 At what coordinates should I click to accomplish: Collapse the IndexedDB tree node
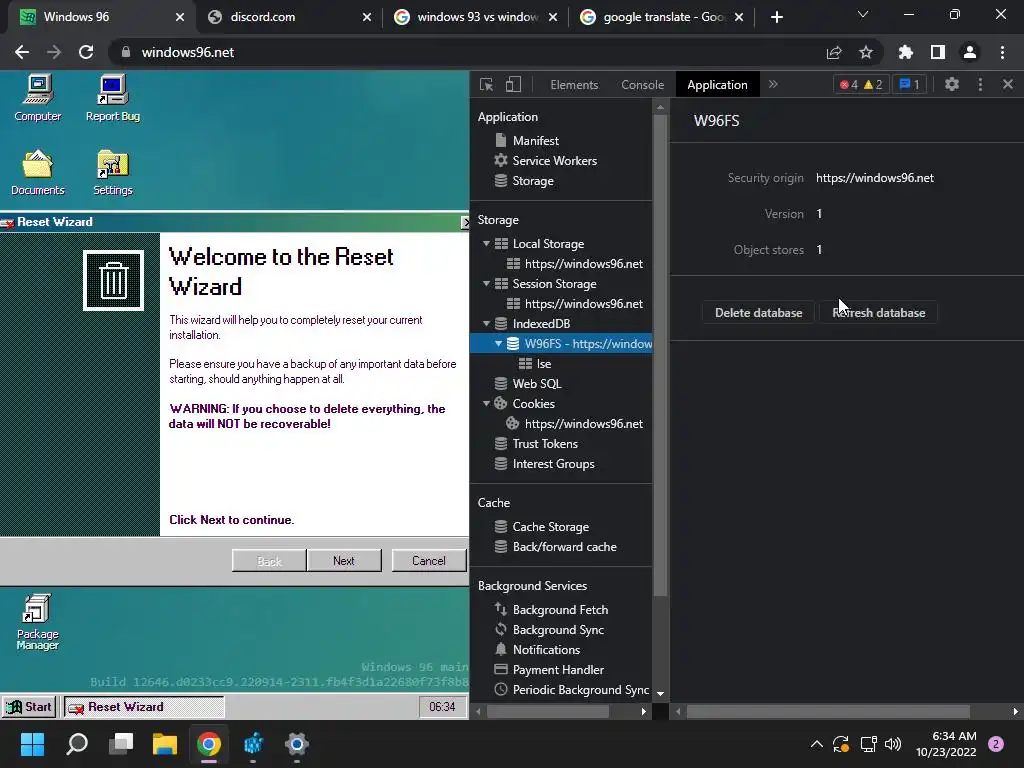click(x=487, y=323)
